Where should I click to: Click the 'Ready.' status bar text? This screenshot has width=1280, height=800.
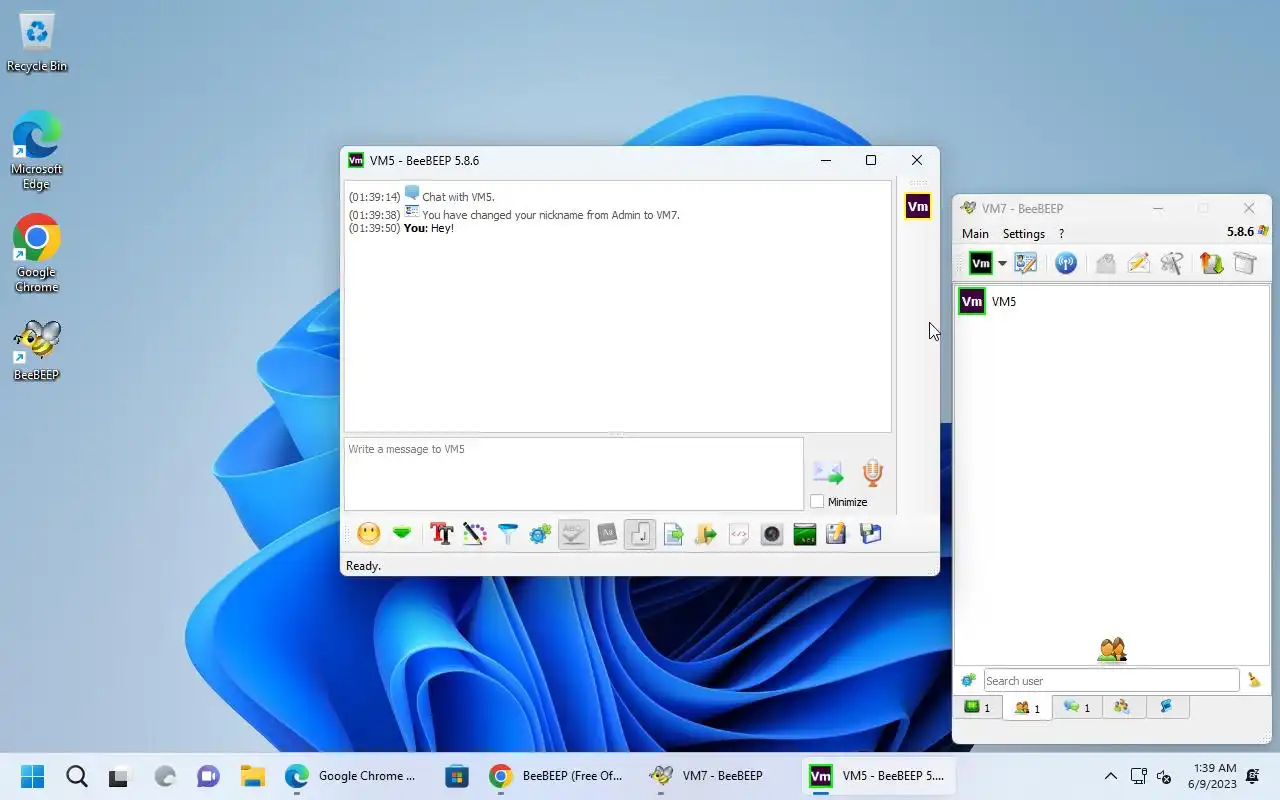point(363,566)
